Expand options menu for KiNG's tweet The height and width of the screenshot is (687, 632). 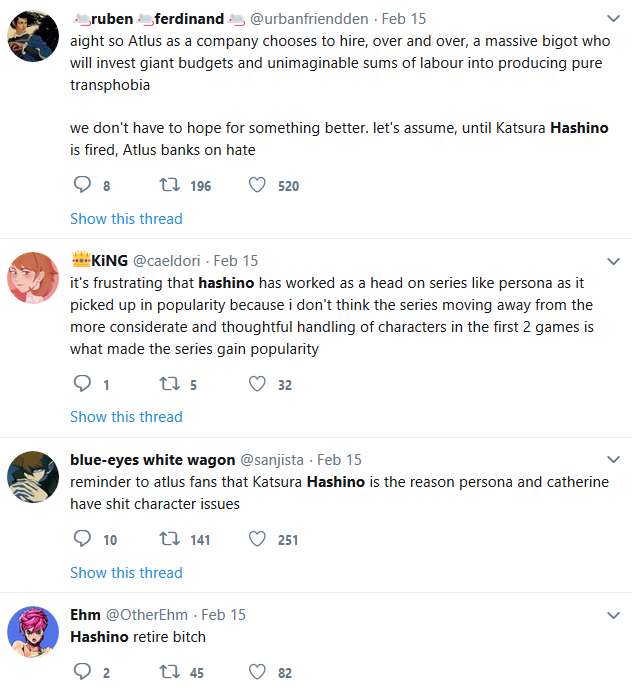pyautogui.click(x=613, y=260)
